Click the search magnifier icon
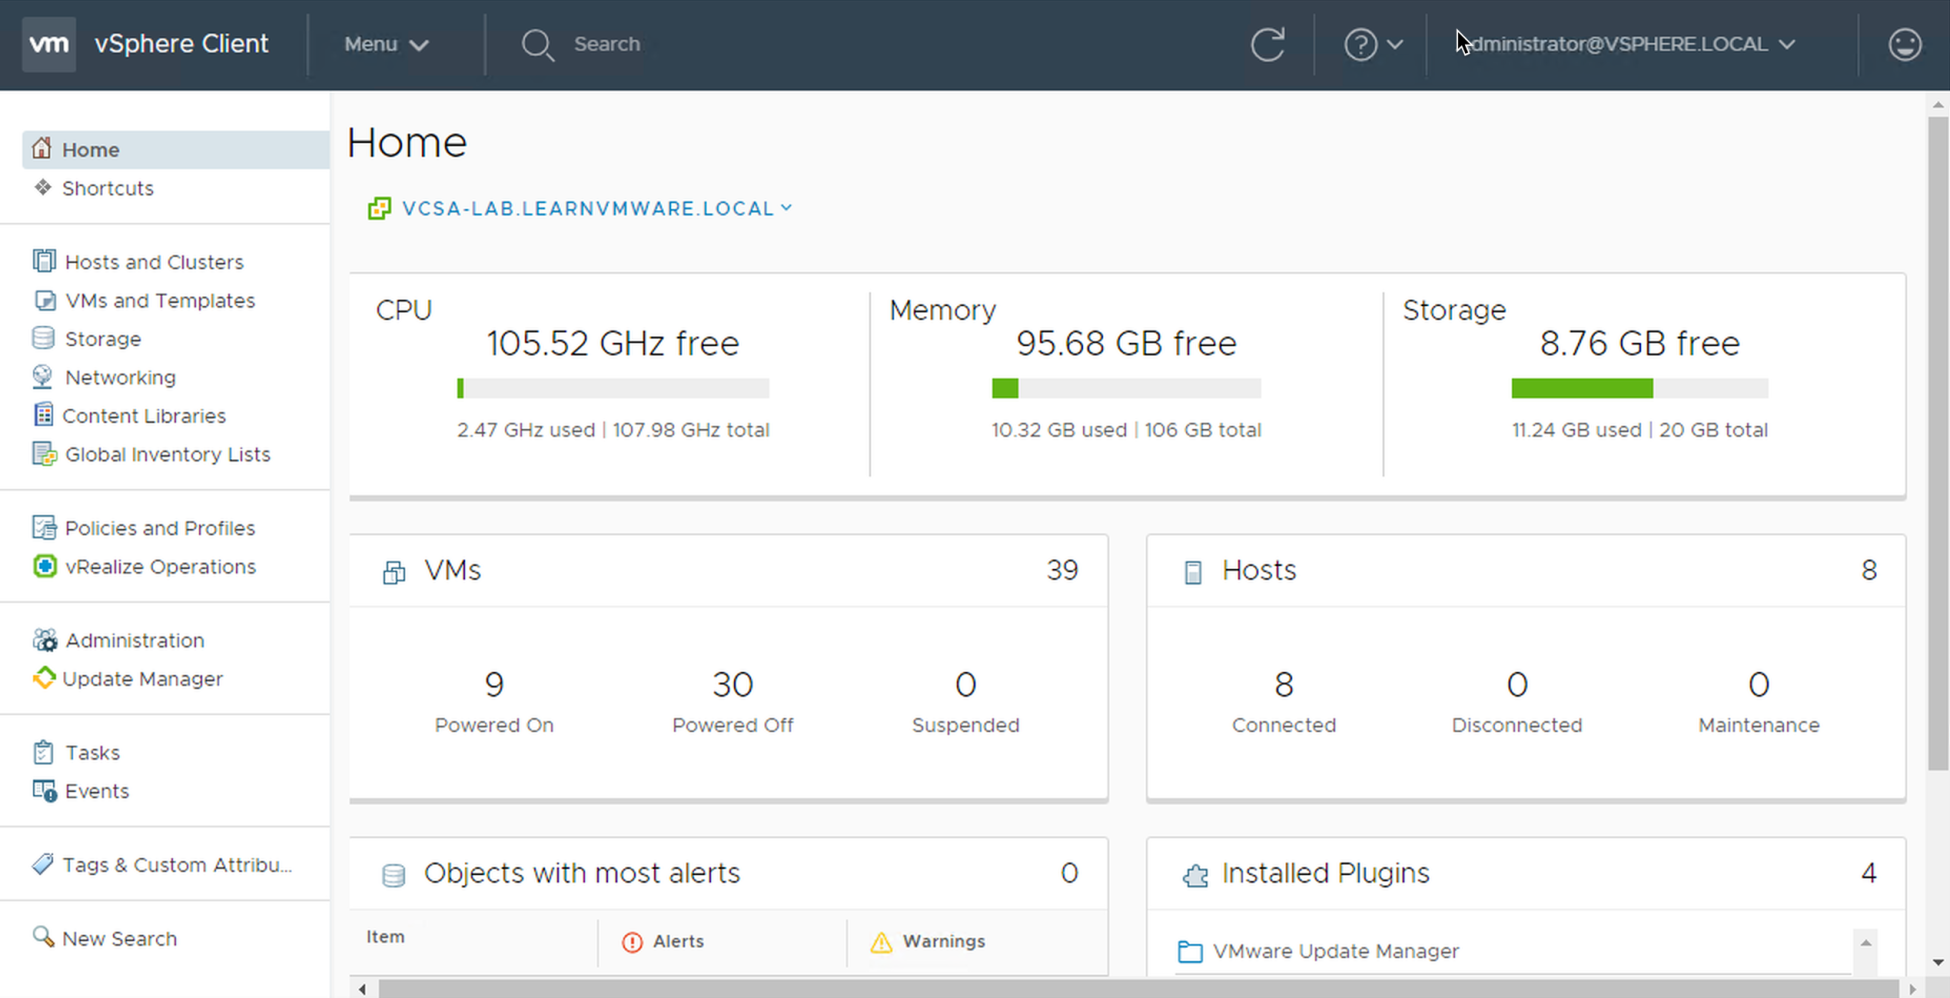The width and height of the screenshot is (1950, 998). pos(537,44)
